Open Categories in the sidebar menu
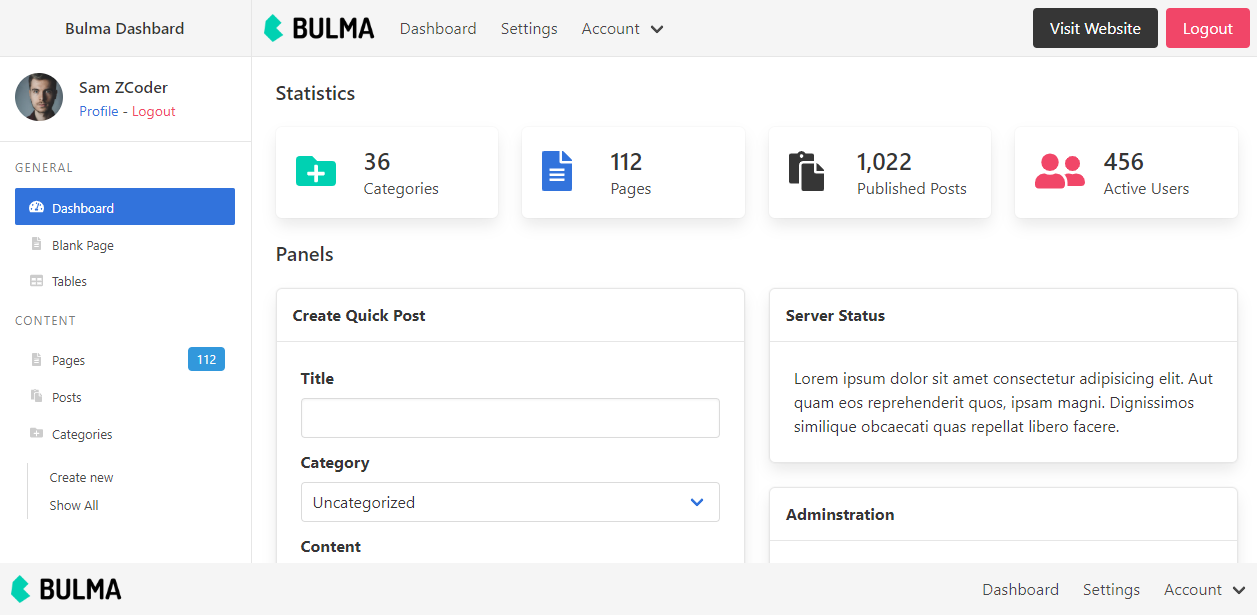The width and height of the screenshot is (1257, 616). click(125, 433)
